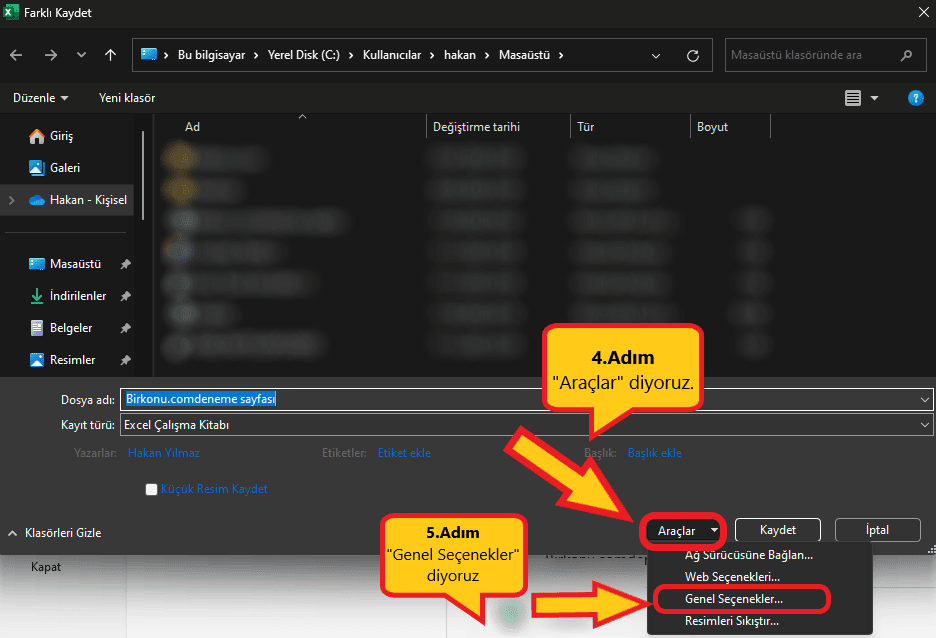Viewport: 936px width, 638px height.
Task: Click Etiket ekle link
Action: pos(404,453)
